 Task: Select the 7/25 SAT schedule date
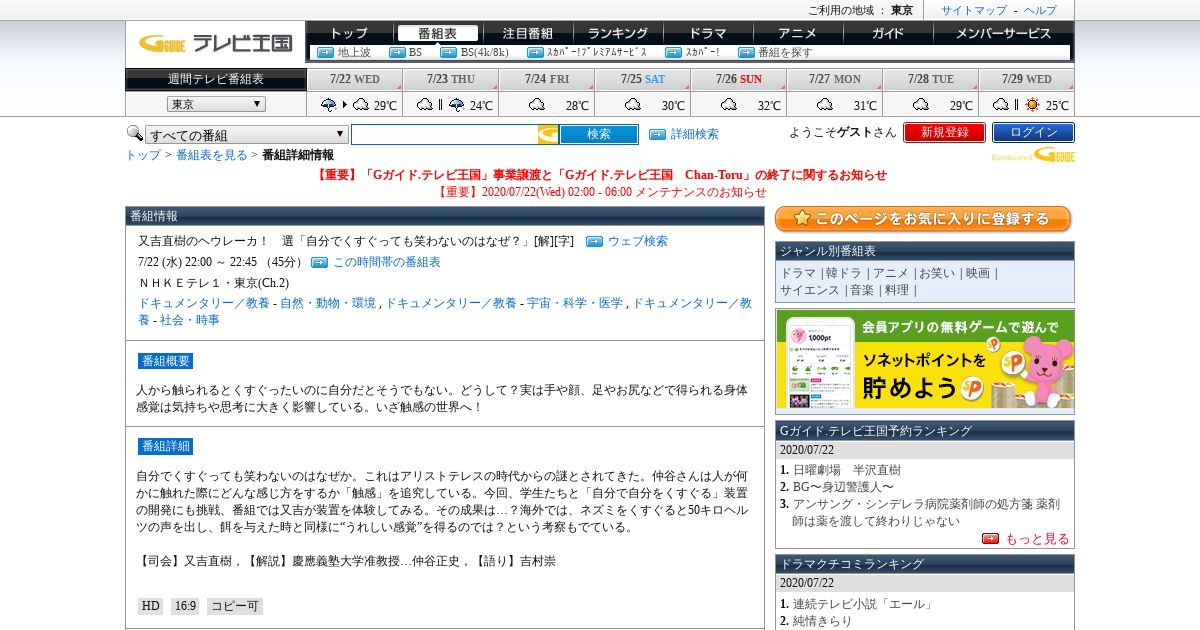(x=642, y=79)
